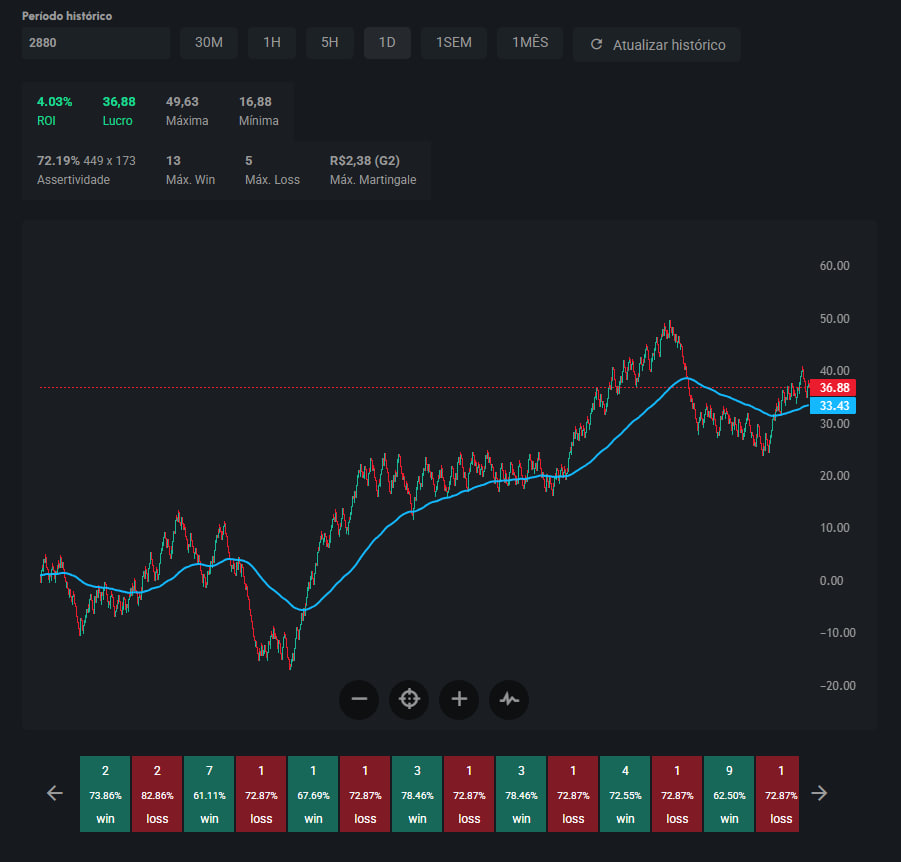
Task: Choose the 1MÊS period button
Action: (530, 43)
